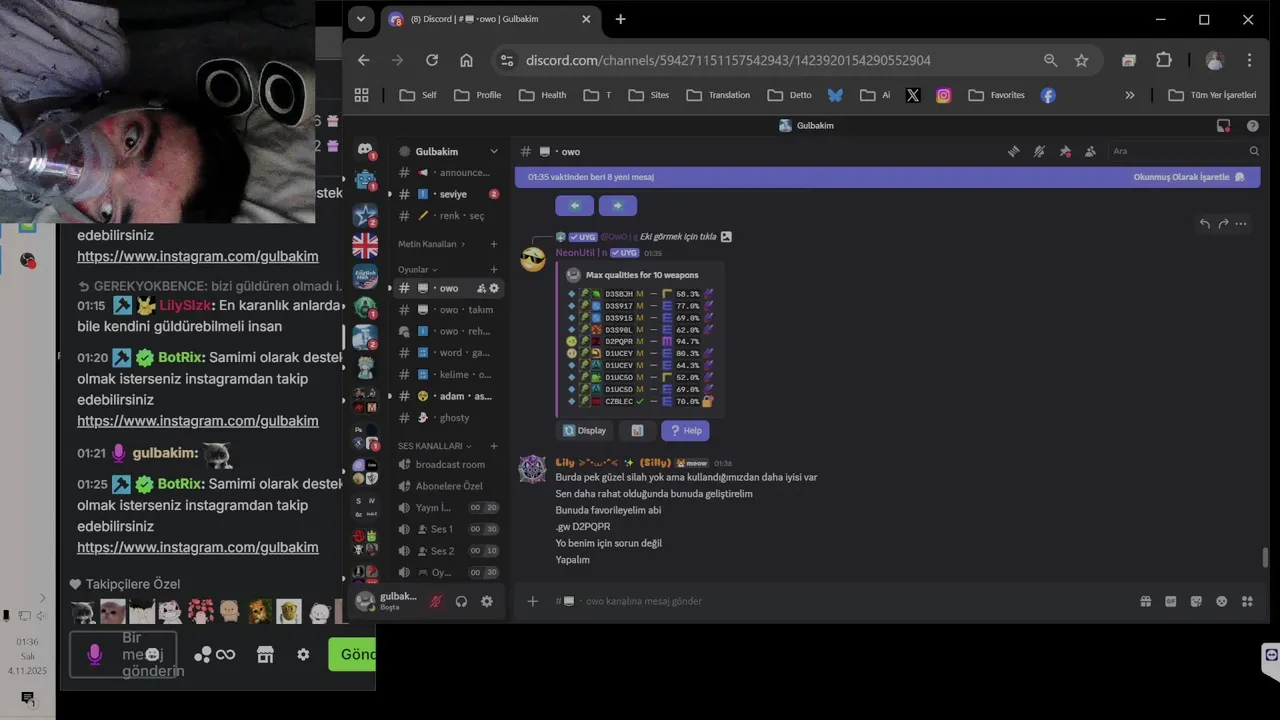Unmute the Discord microphone

(x=436, y=601)
